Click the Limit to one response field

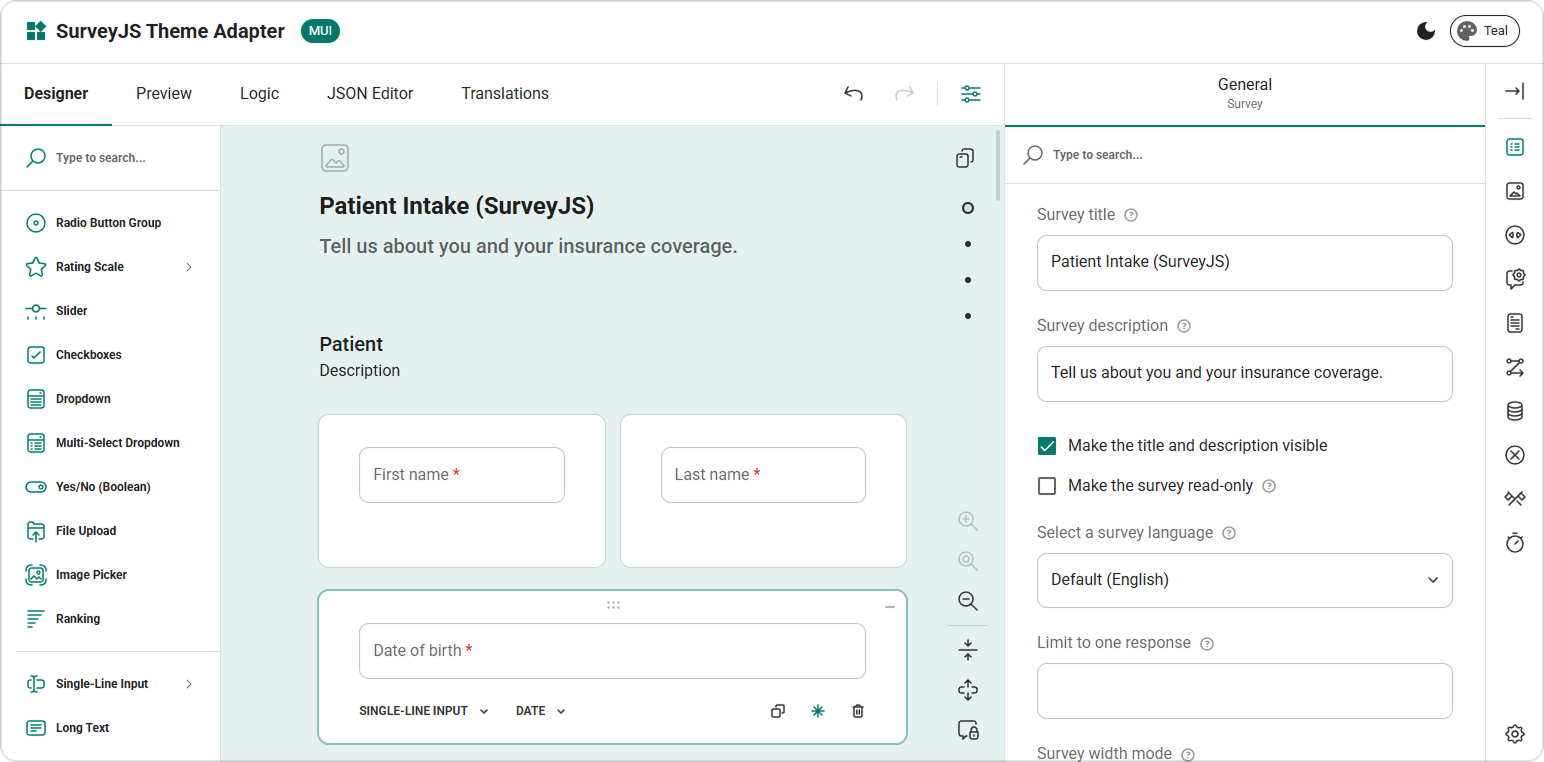(x=1244, y=691)
